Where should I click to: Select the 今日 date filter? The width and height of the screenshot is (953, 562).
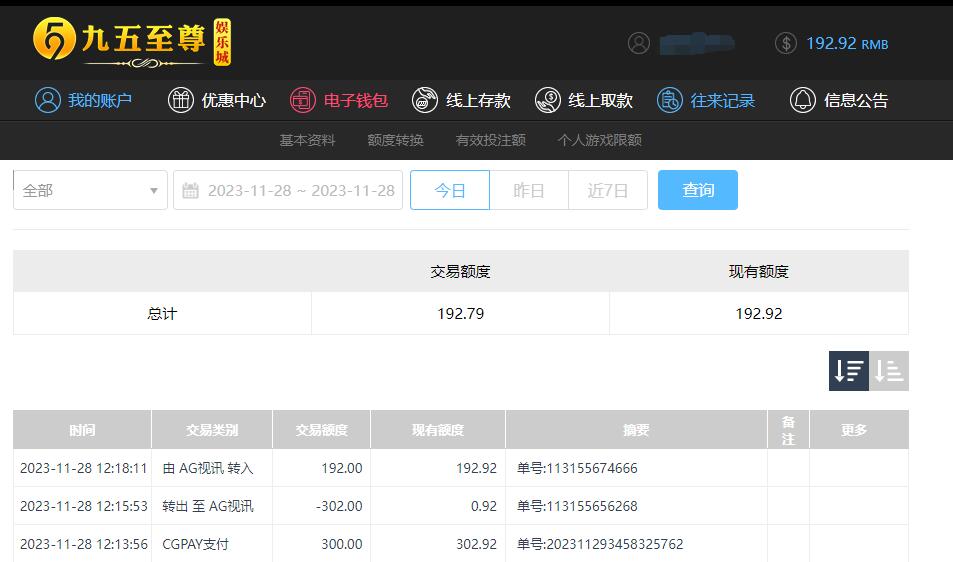pyautogui.click(x=450, y=190)
